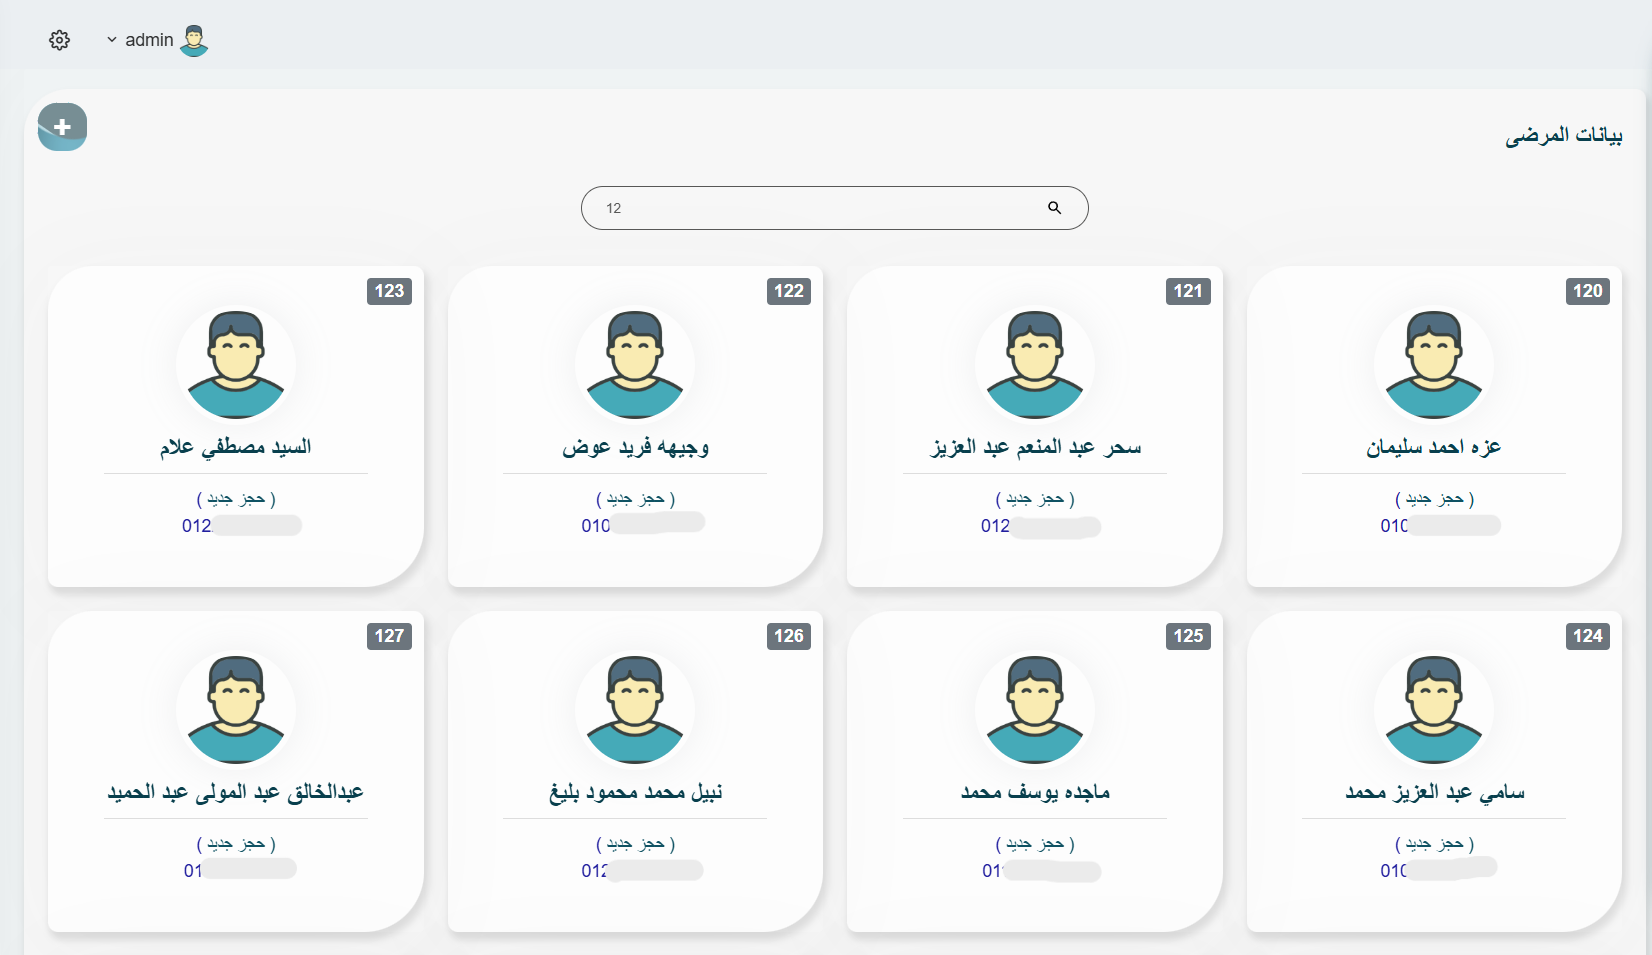1652x955 pixels.
Task: Click the 126 patient number badge
Action: click(x=788, y=636)
